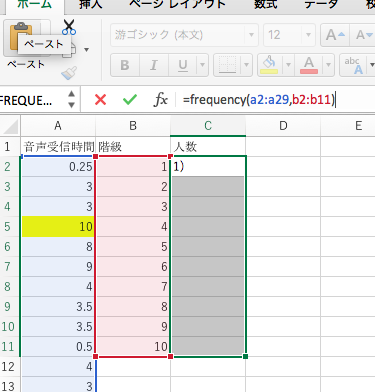Click cell A1 labeled 音声受信時間
Image resolution: width=375 pixels, height=392 pixels.
(x=58, y=147)
